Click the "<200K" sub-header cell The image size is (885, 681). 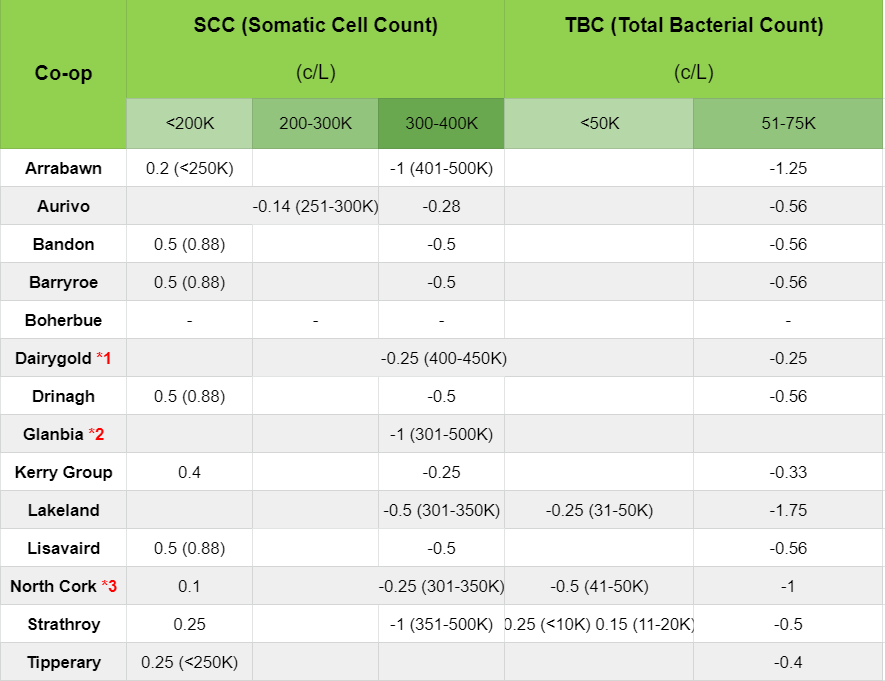pyautogui.click(x=189, y=124)
